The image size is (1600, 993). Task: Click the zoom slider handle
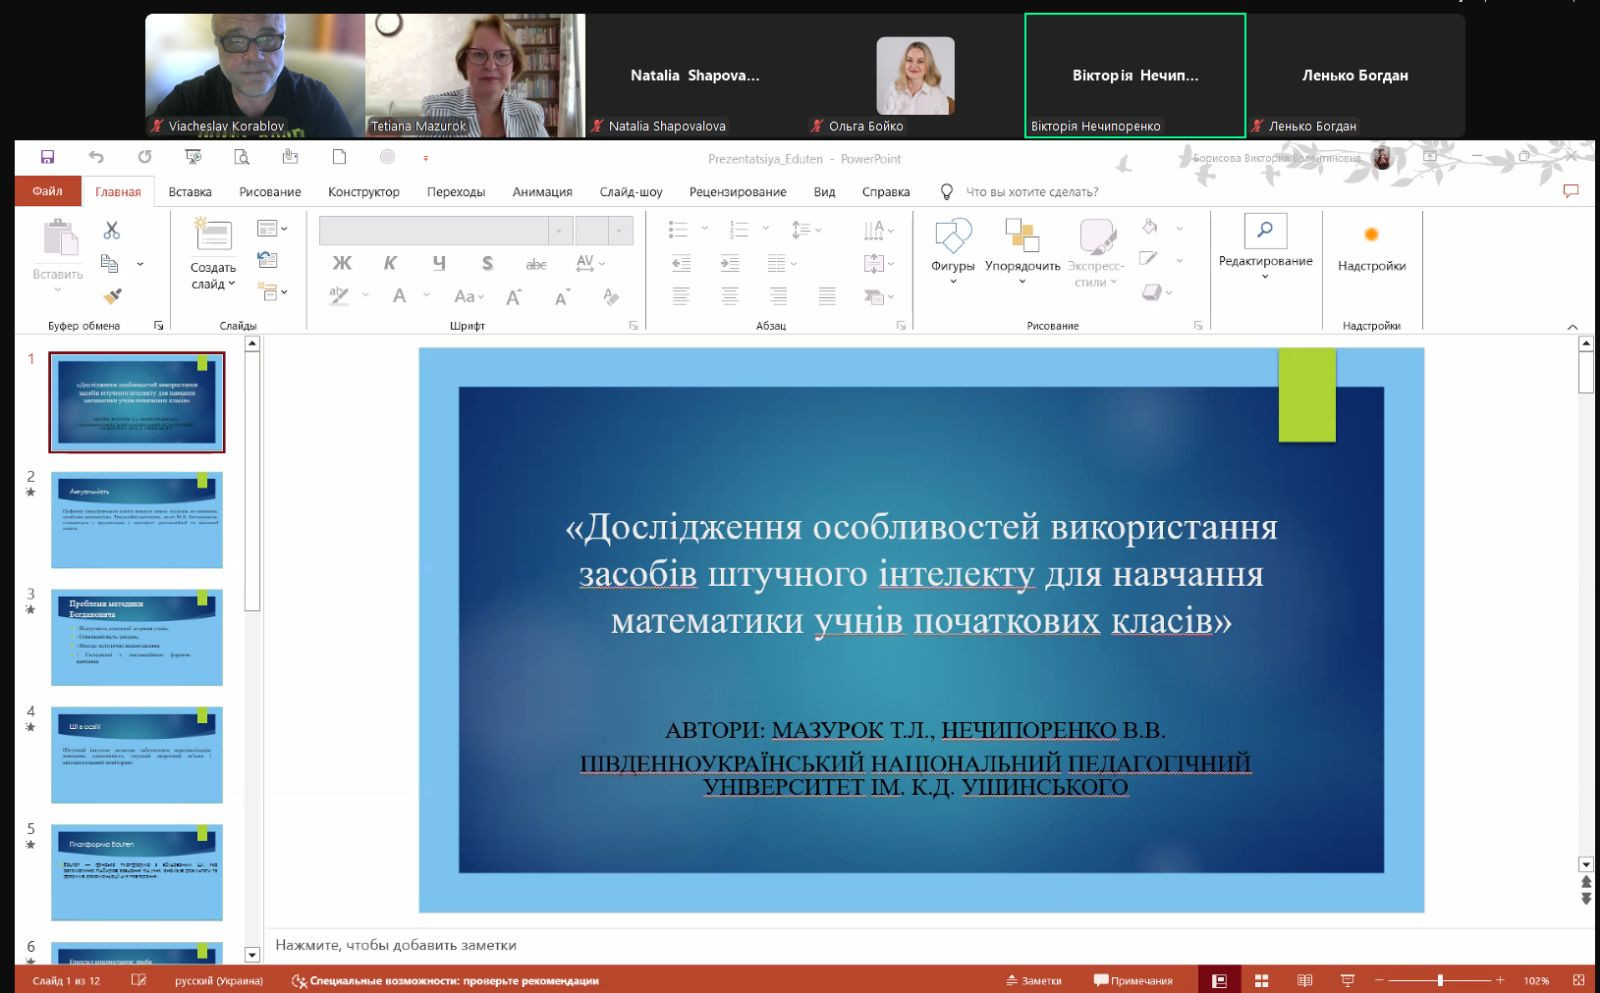pyautogui.click(x=1440, y=981)
